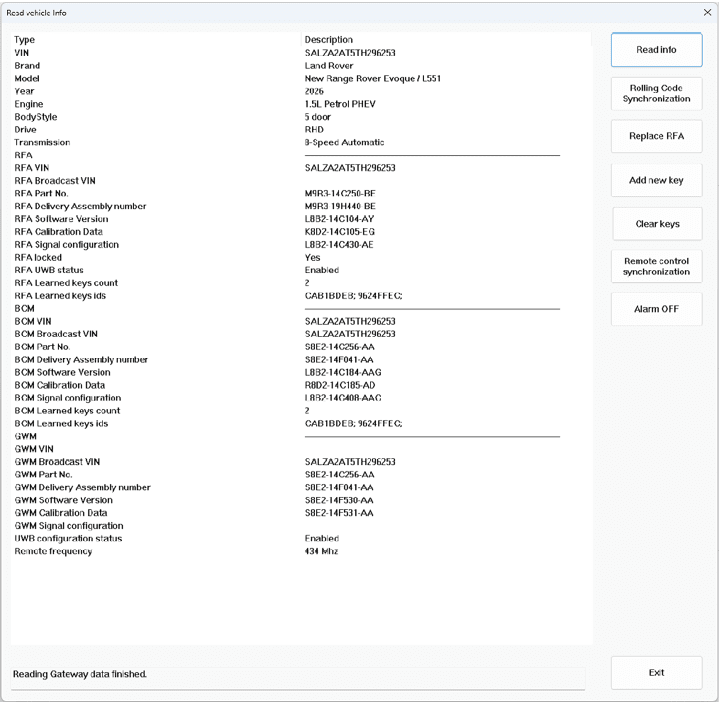Image resolution: width=719 pixels, height=707 pixels.
Task: Click the Land Rover brand value
Action: [329, 66]
